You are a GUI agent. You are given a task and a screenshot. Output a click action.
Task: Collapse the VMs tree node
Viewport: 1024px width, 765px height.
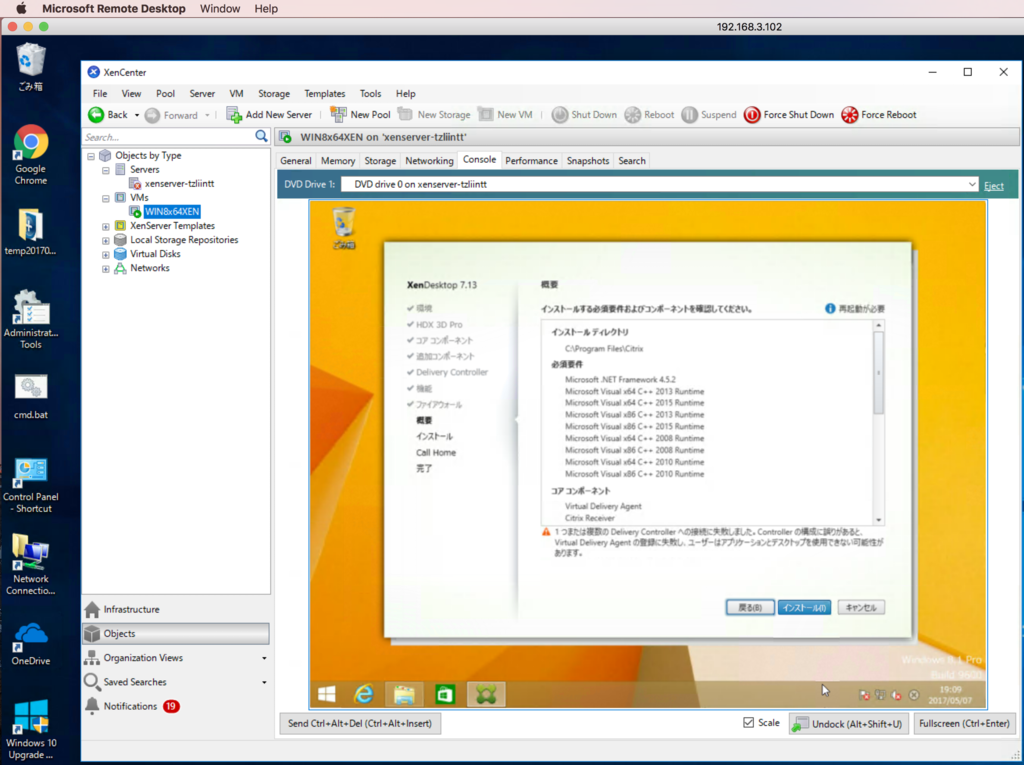point(106,198)
